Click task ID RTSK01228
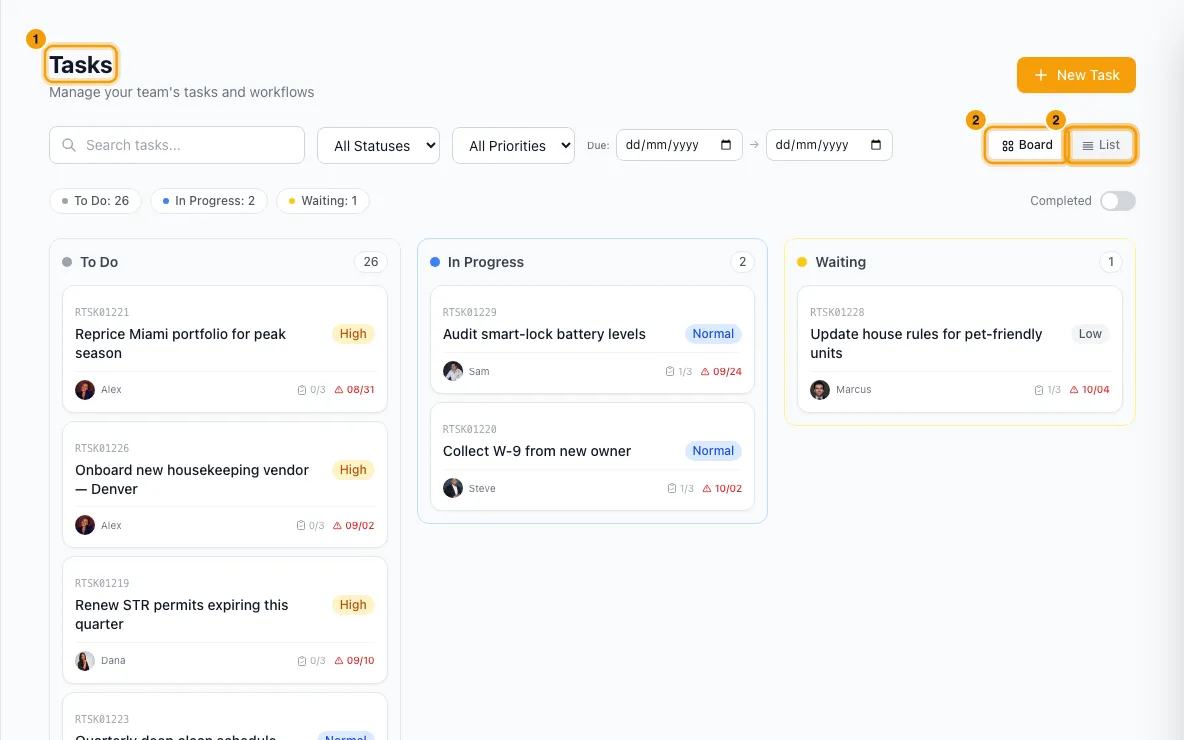Screen dimensions: 1184x740 pos(837,312)
